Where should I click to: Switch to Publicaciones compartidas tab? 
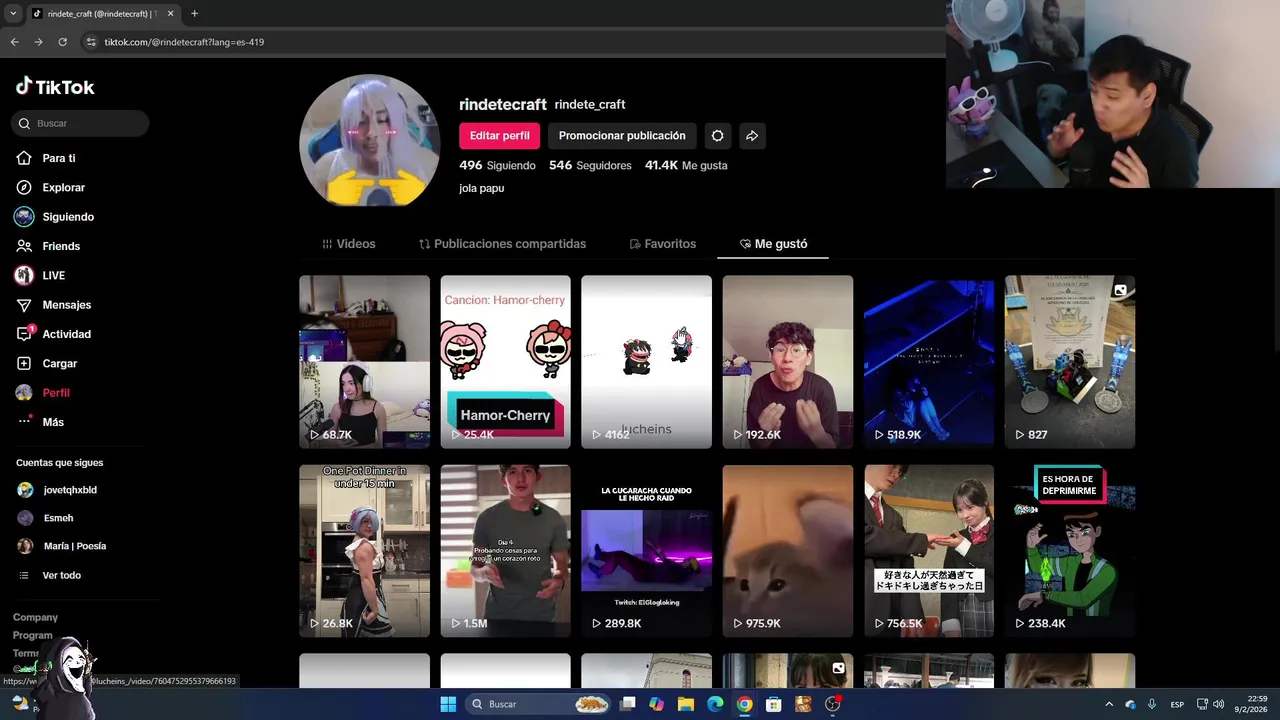(502, 244)
